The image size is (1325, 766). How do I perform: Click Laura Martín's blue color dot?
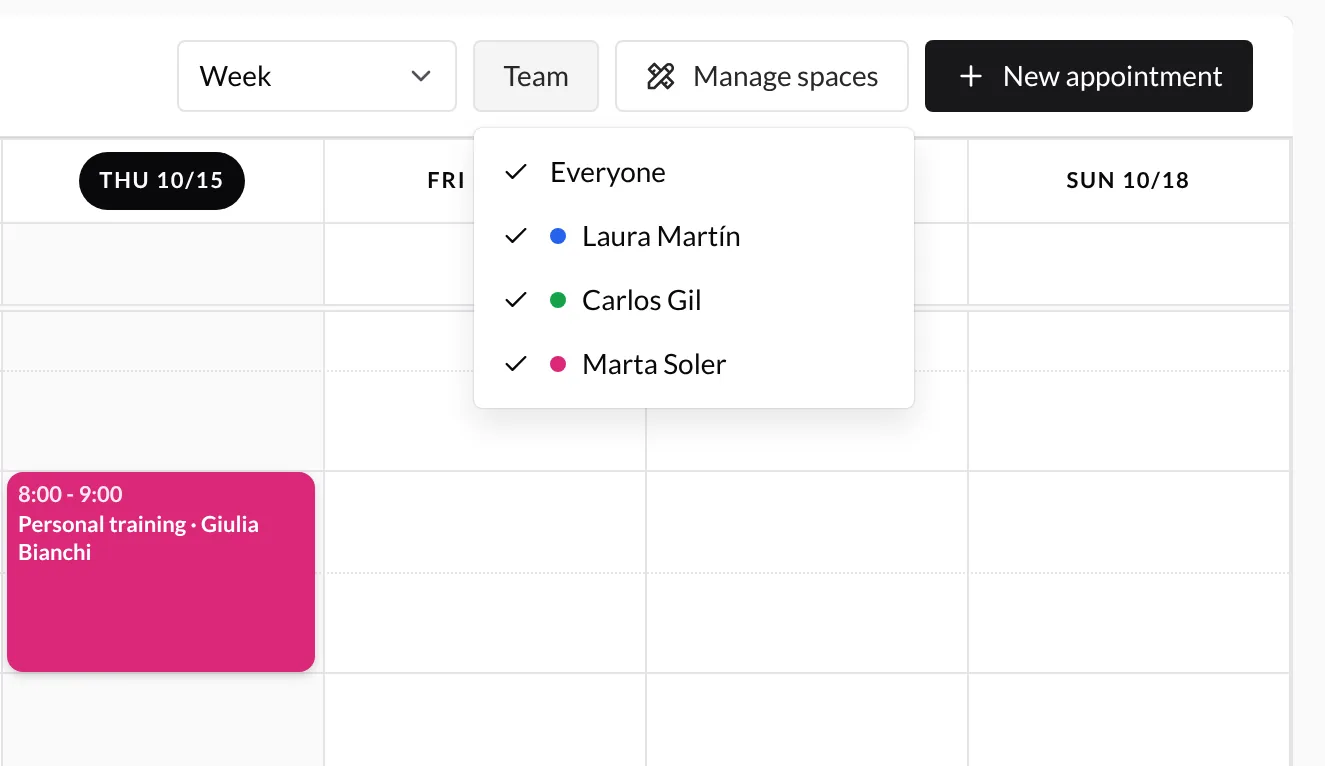pos(558,236)
